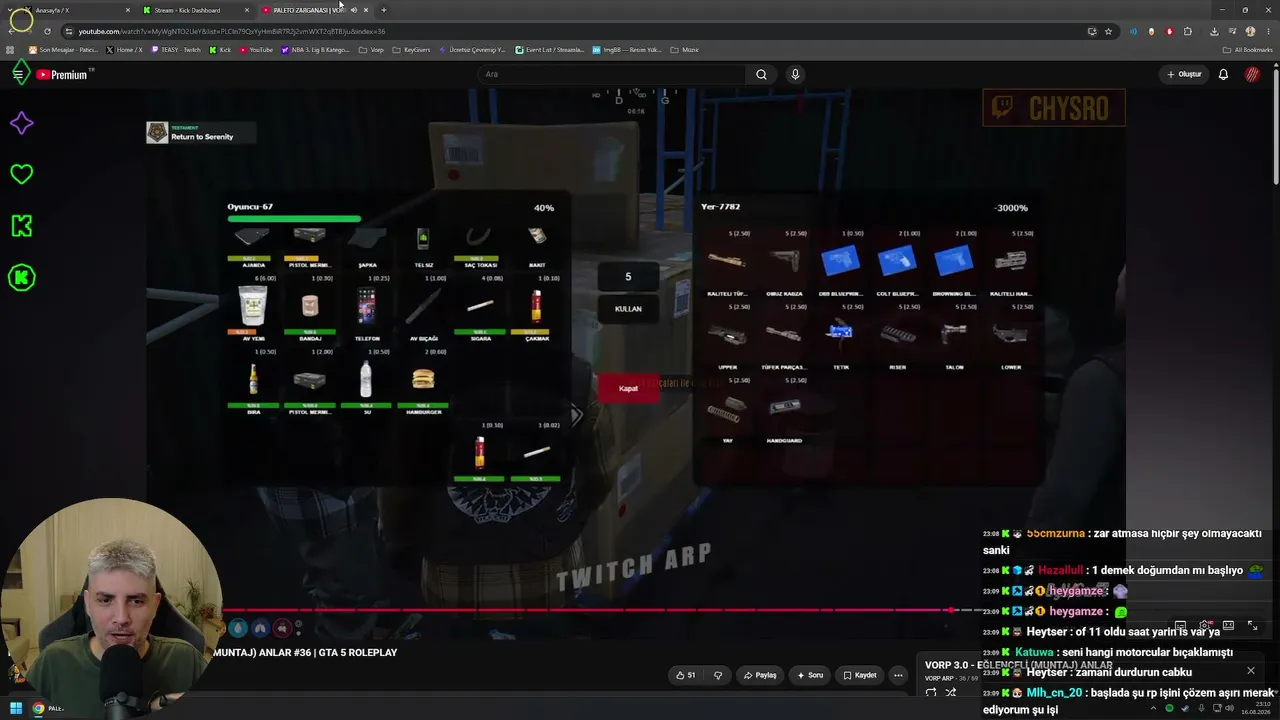The height and width of the screenshot is (720, 1280).
Task: Open the Kick bookmark
Action: pyautogui.click(x=220, y=49)
